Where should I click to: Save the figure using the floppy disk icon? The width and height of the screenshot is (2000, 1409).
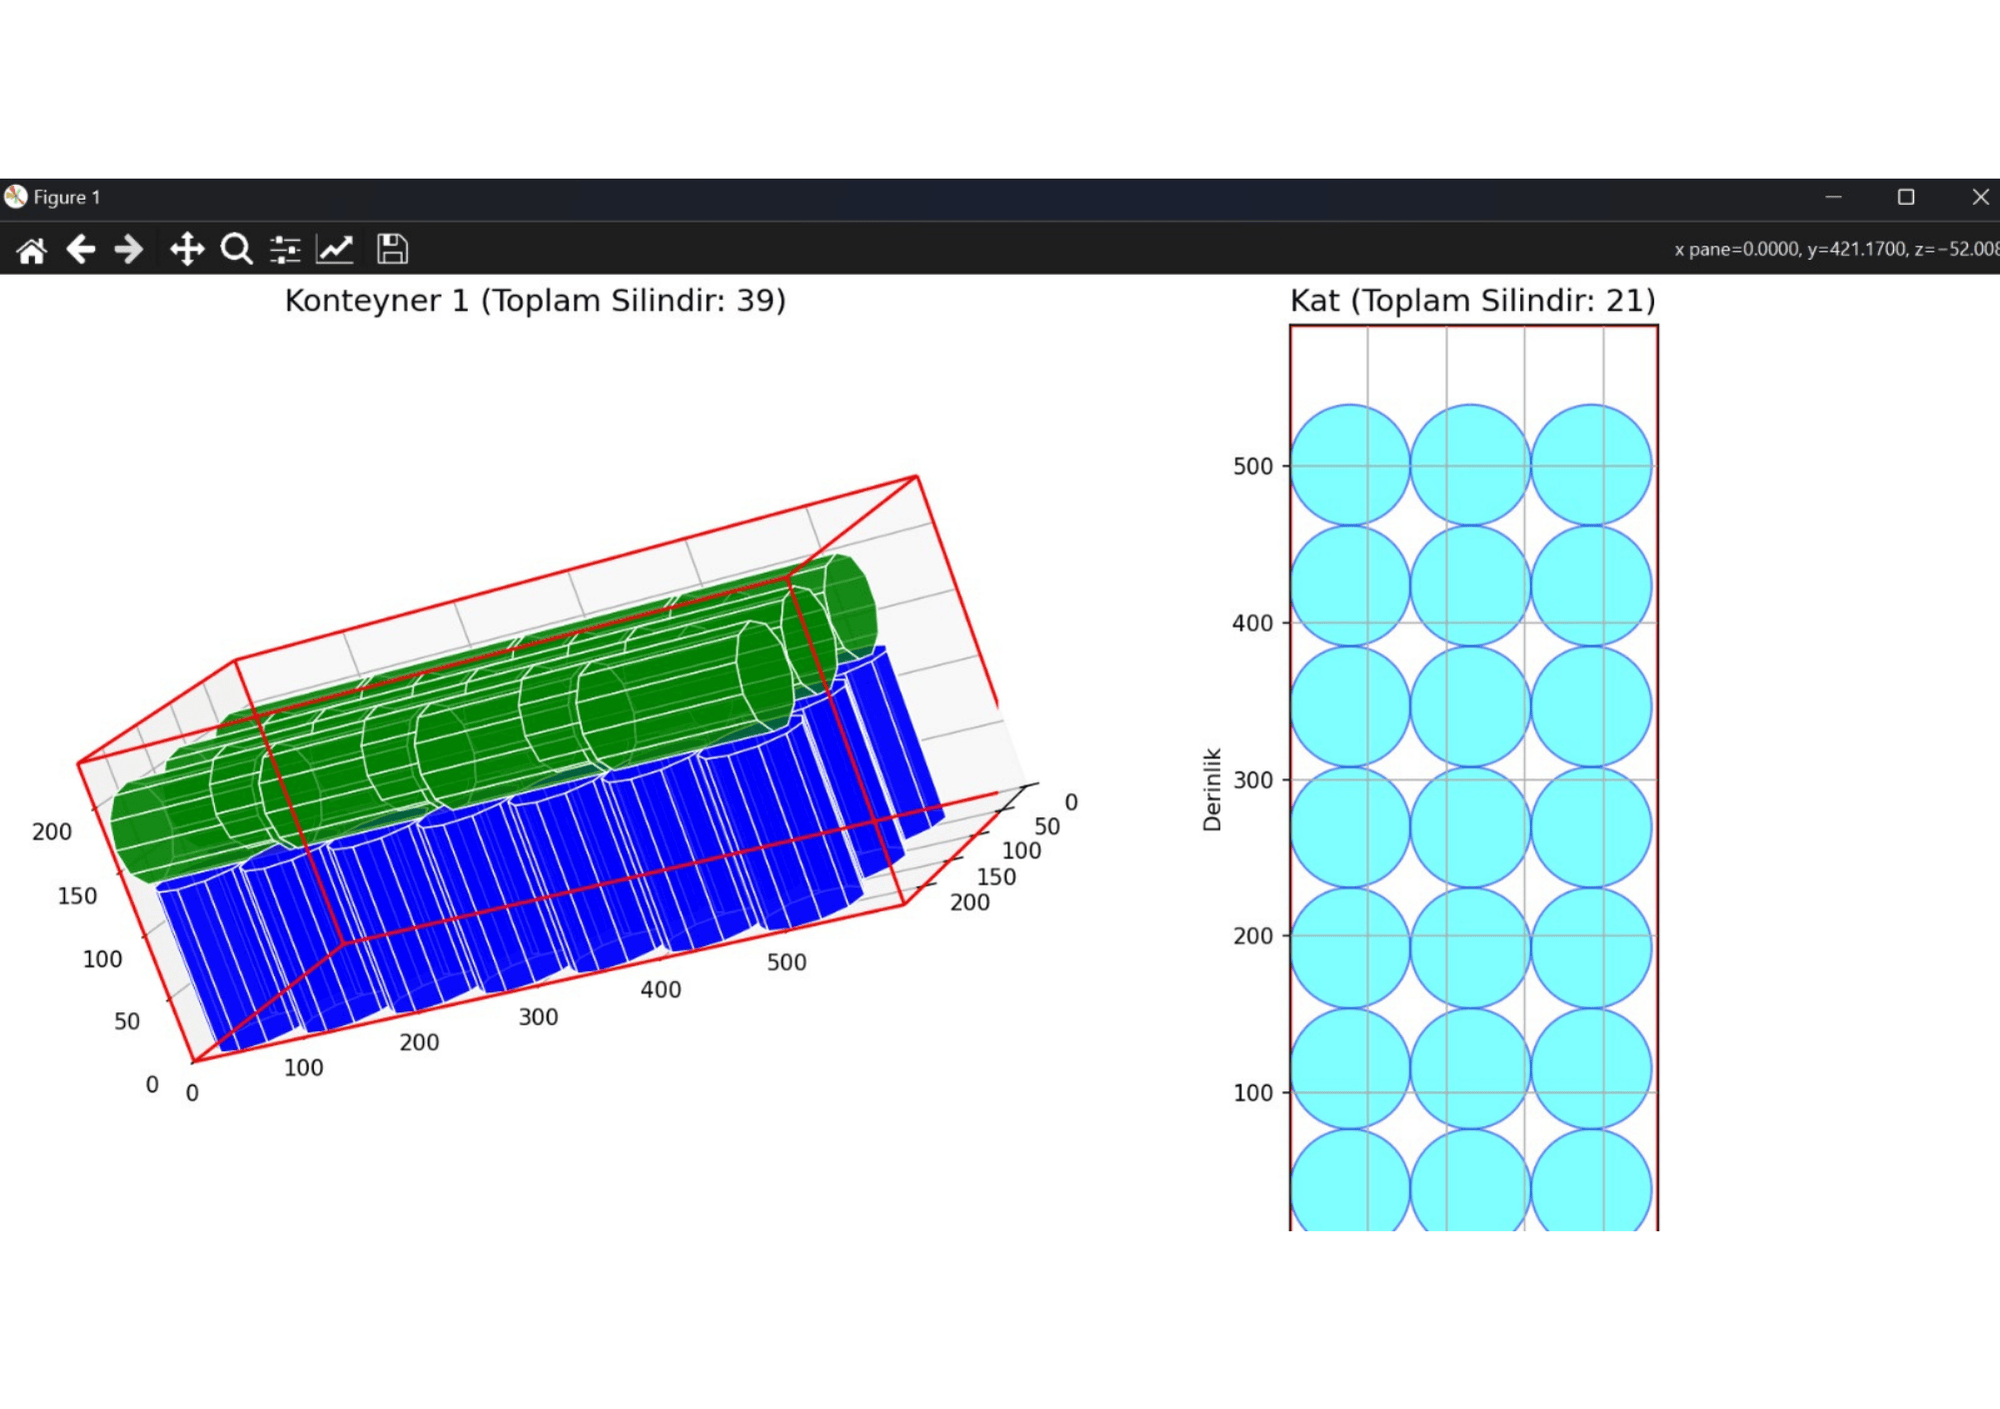tap(392, 249)
